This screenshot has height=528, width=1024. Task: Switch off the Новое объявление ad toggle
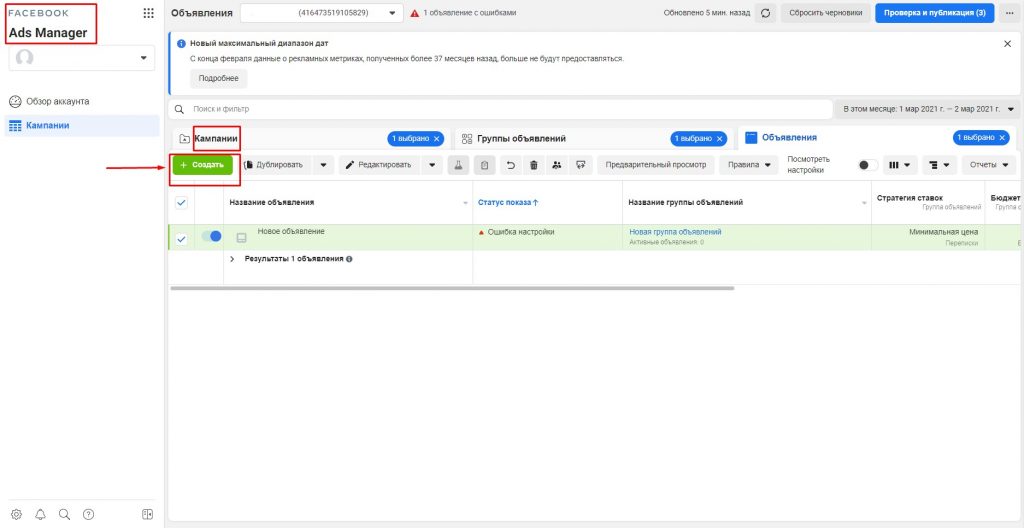tap(211, 237)
